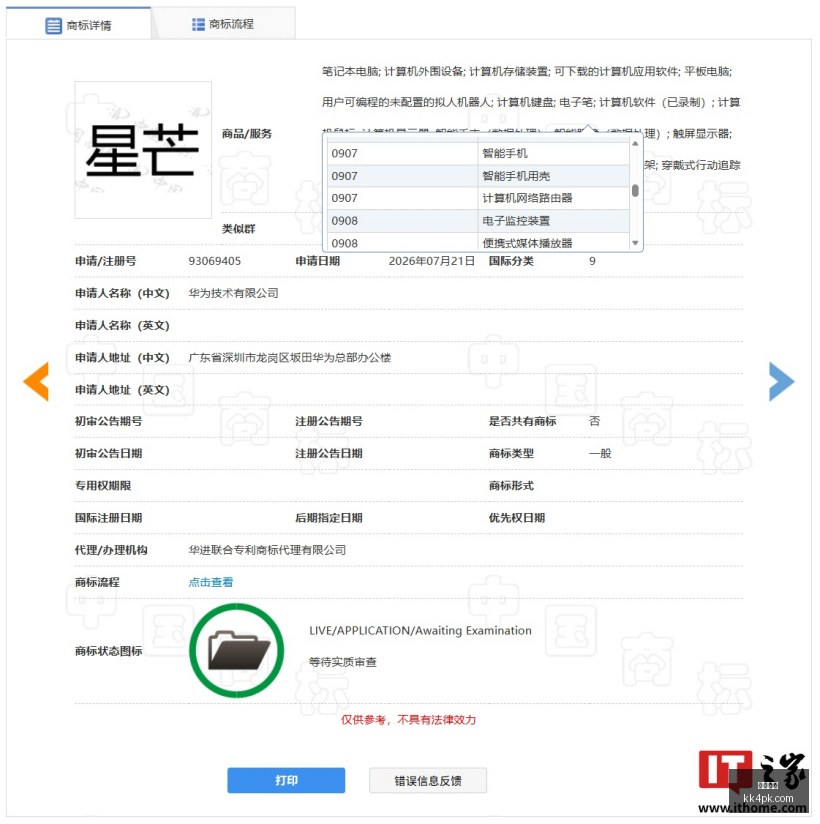Click the 是否共有商标 value 否
This screenshot has width=820, height=824.
click(594, 421)
